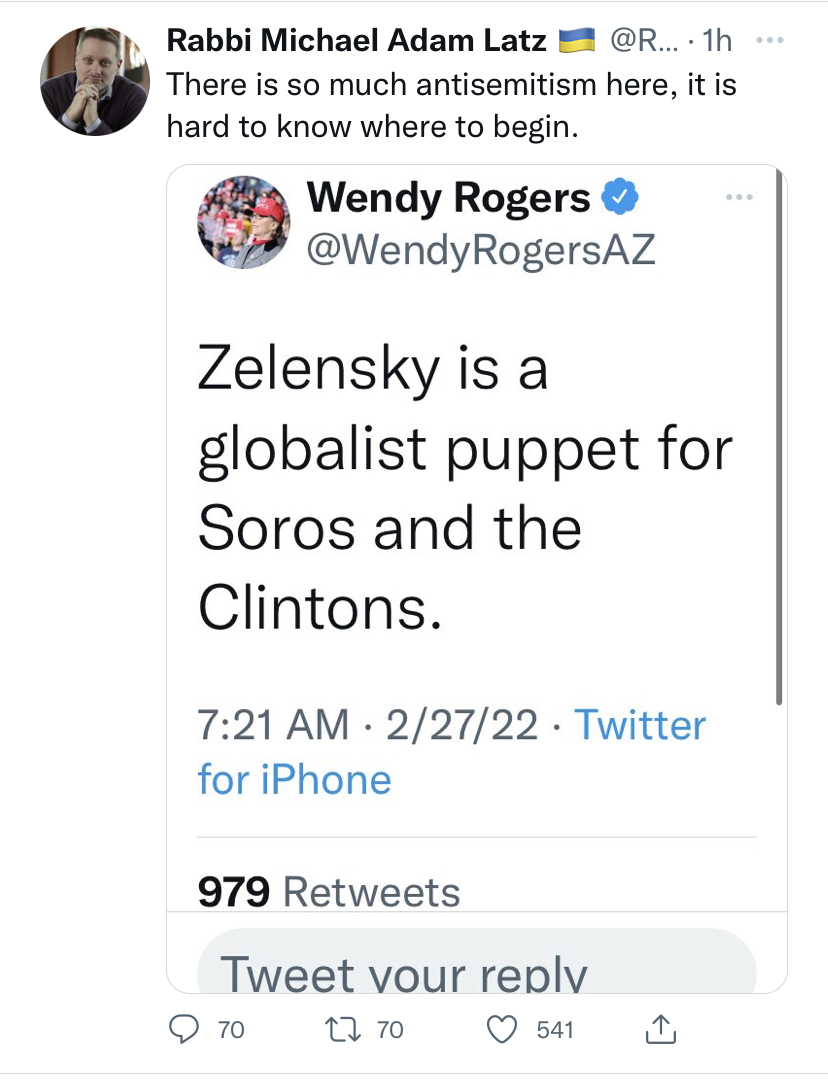View the 979 Retweets list
Image resolution: width=828 pixels, height=1081 pixels.
329,892
